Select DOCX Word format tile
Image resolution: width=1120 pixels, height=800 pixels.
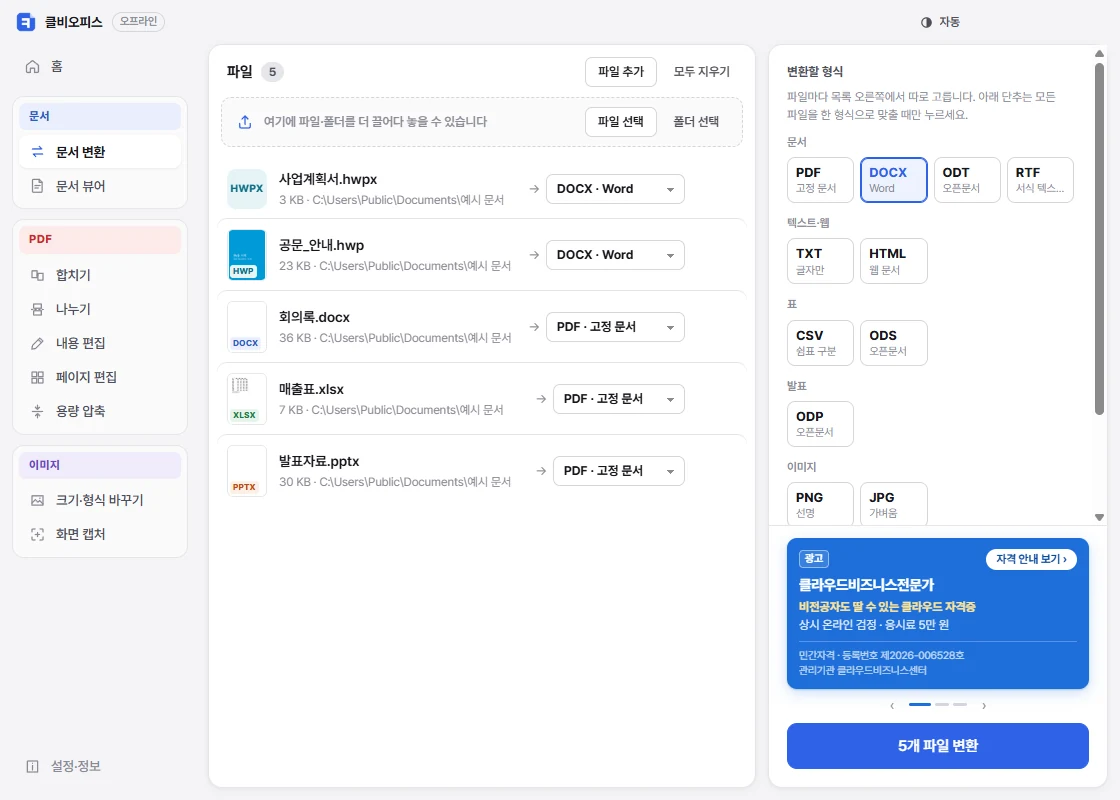(x=894, y=180)
